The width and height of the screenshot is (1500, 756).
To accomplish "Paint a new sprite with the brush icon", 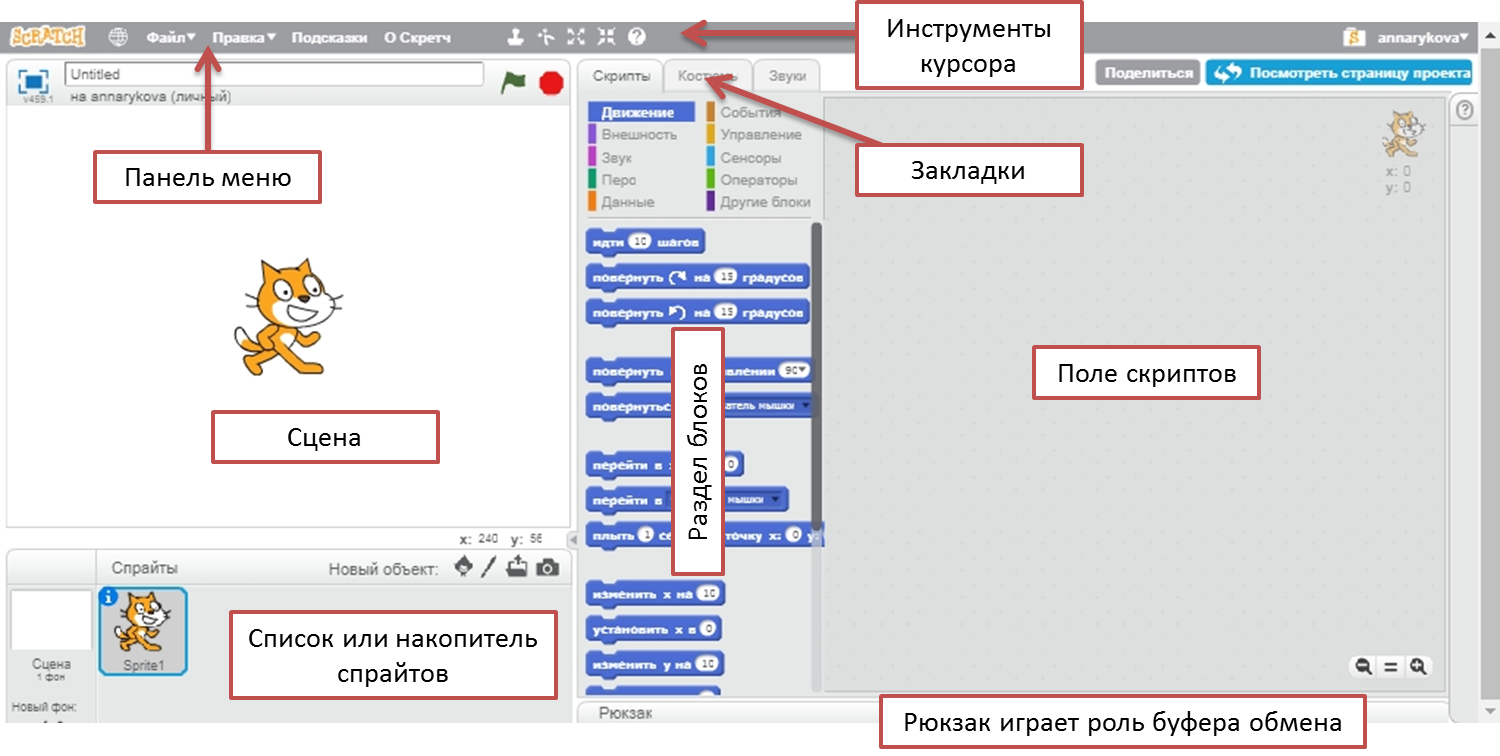I will [489, 567].
